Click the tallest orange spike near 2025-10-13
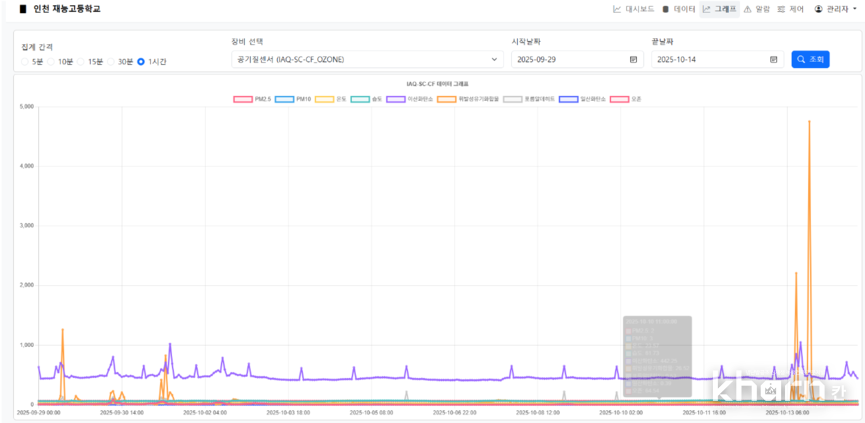Viewport: 865px width, 423px height. tap(809, 121)
